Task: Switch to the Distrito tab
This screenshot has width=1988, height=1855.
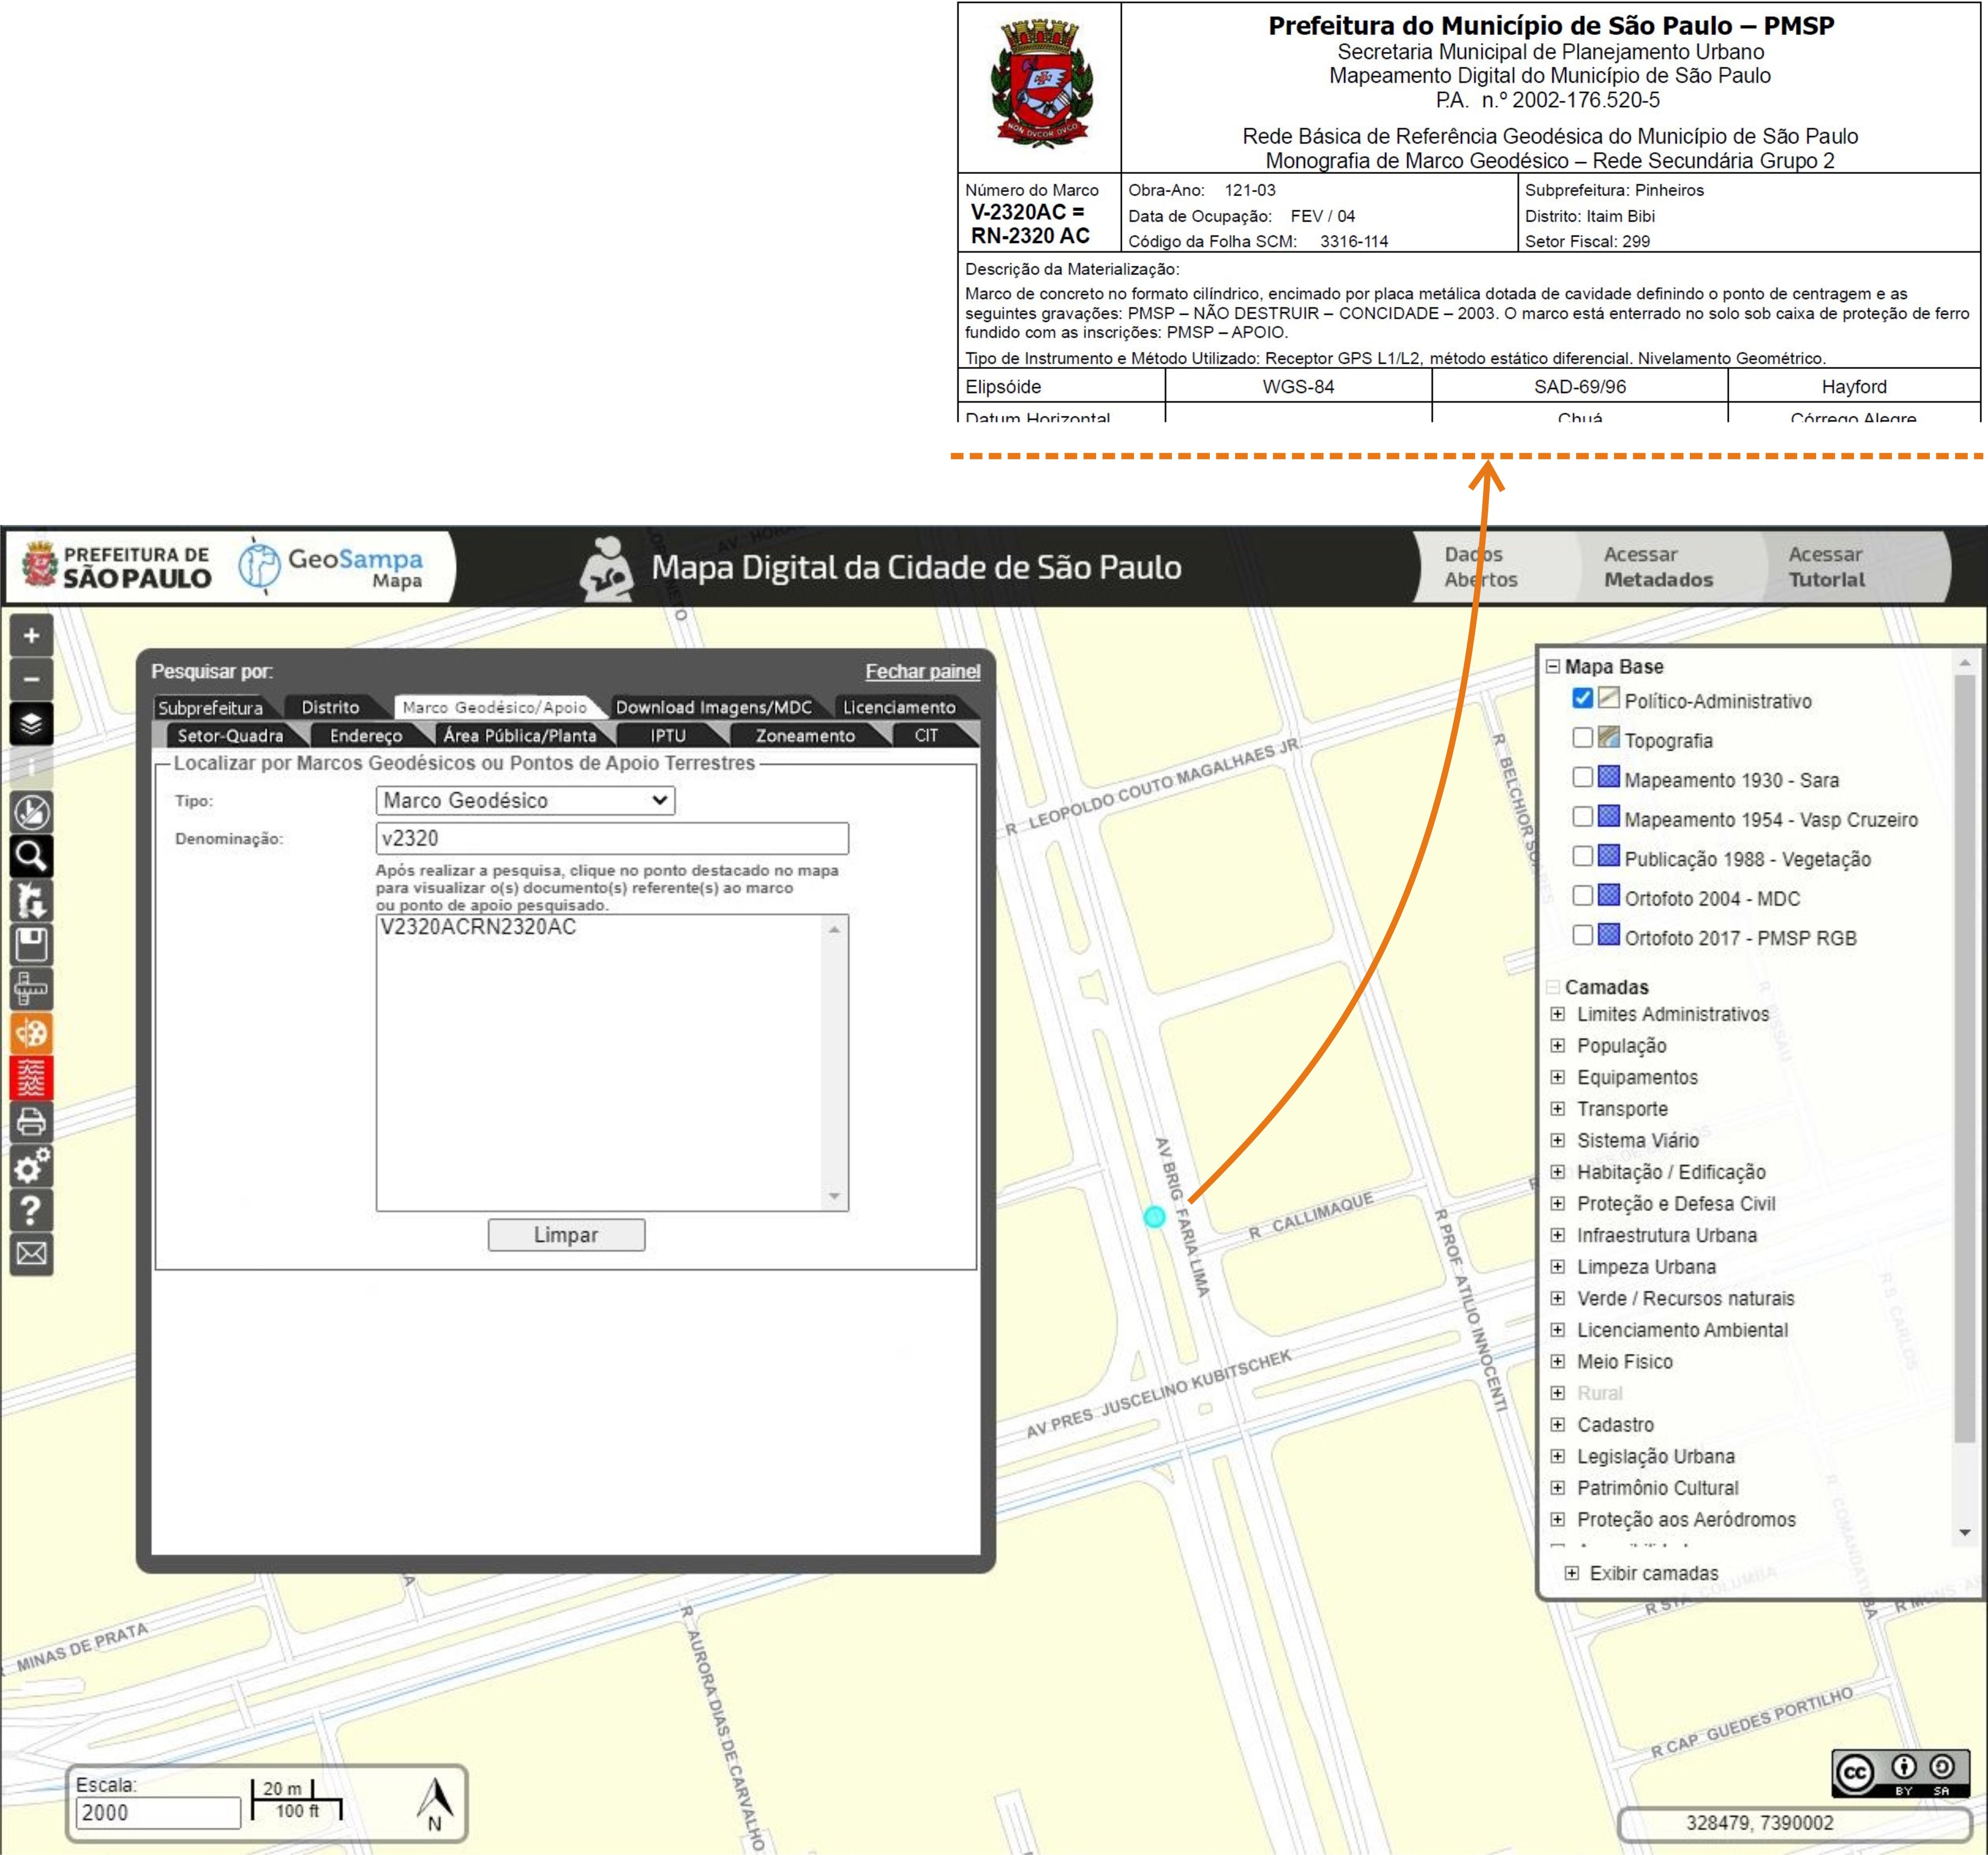Action: pyautogui.click(x=330, y=707)
